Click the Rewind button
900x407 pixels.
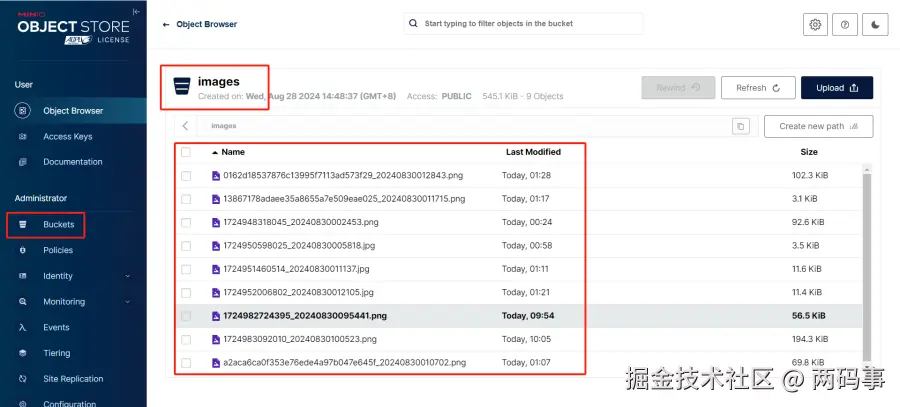point(678,88)
